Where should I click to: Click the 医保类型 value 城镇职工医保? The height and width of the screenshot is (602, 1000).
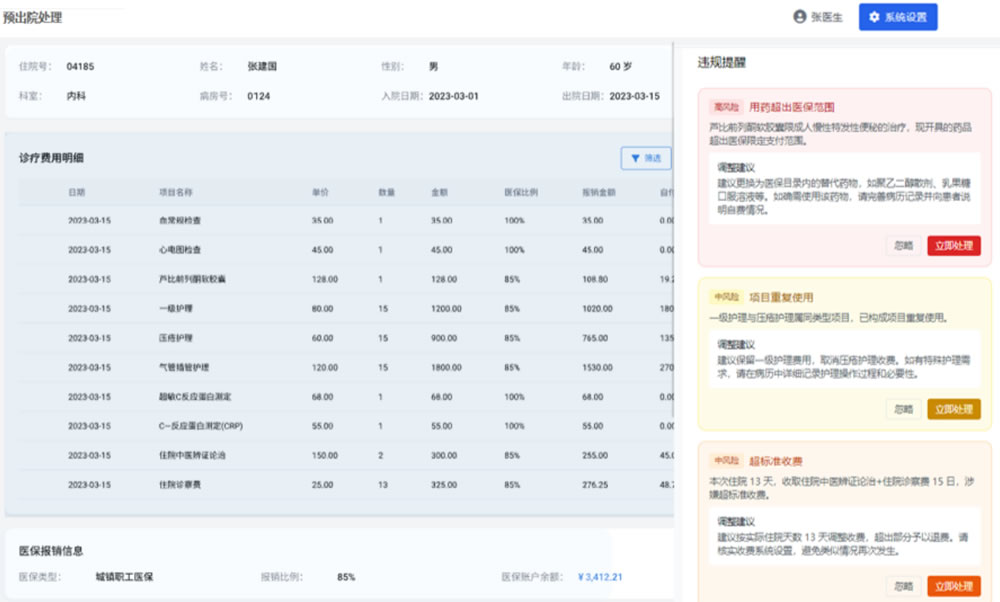(124, 577)
